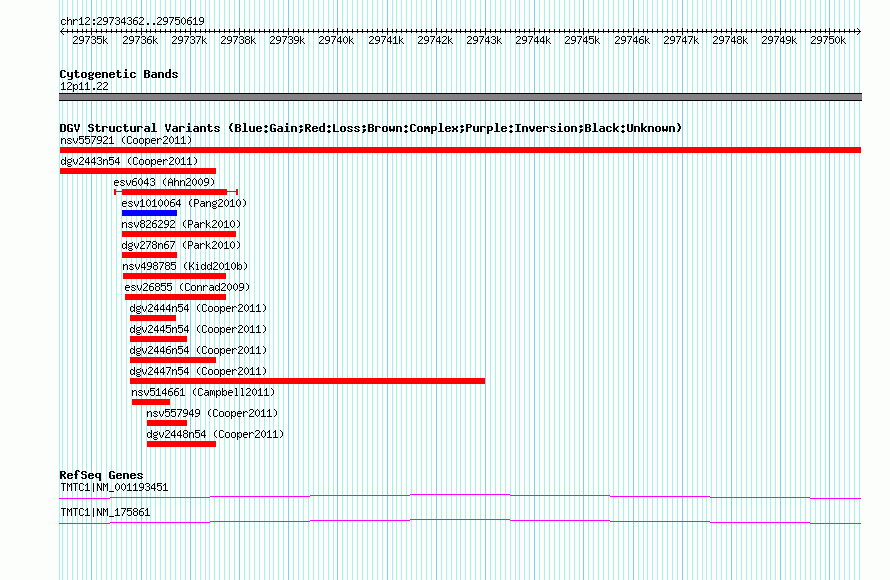Open the TMTC1|NM_175861 gene label
The image size is (890, 580).
point(105,512)
